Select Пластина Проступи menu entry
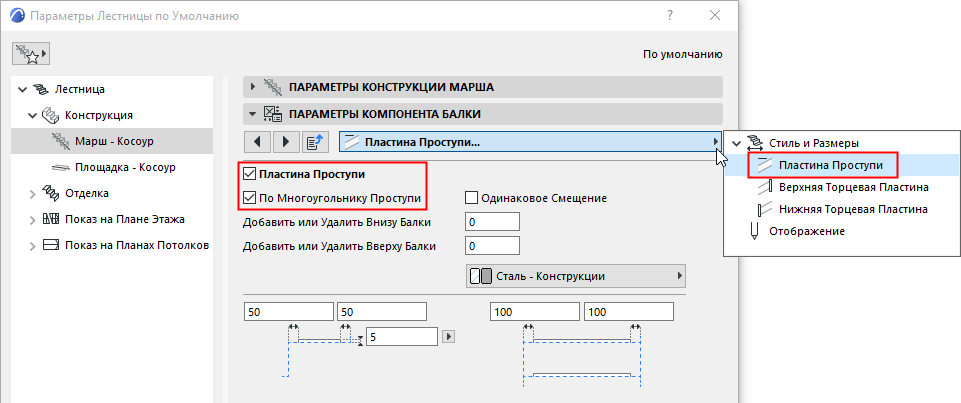Viewport: 961px width, 403px height. [x=830, y=165]
